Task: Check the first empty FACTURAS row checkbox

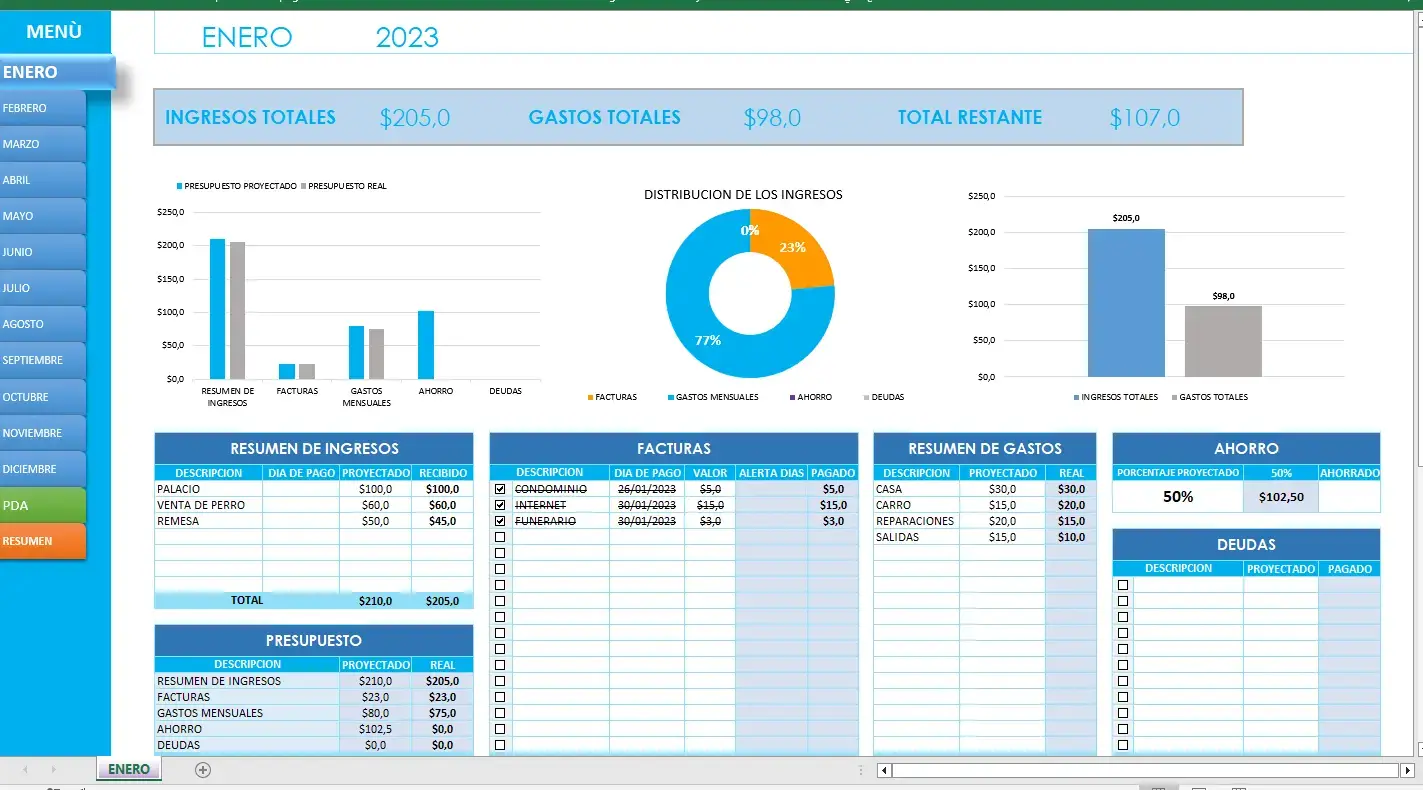Action: [500, 537]
